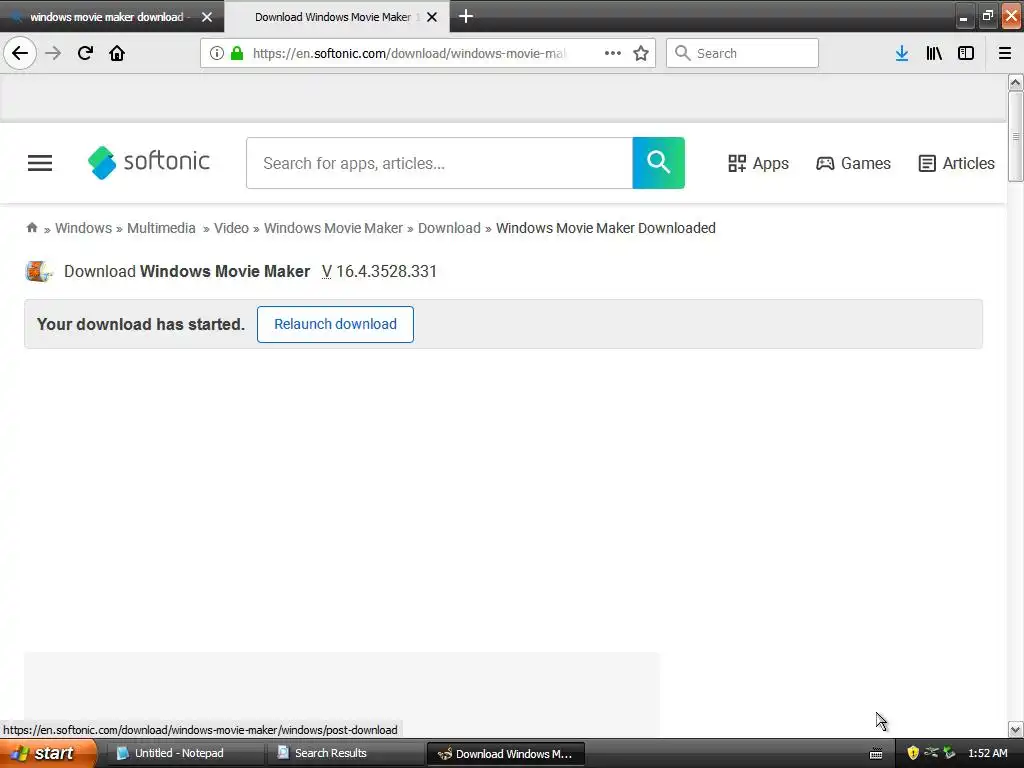This screenshot has width=1024, height=768.
Task: Click version text 16.4.3528.331
Action: [386, 271]
